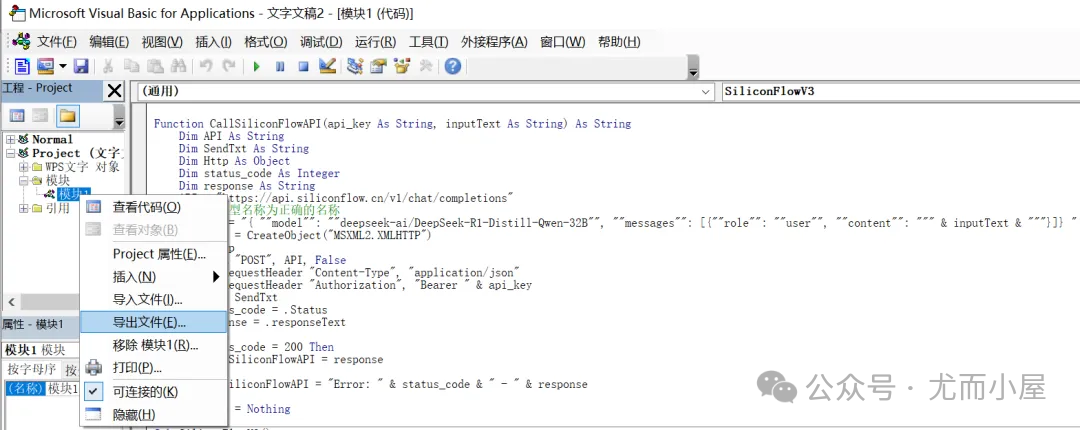Choose Project 属性(E)... from context menu
This screenshot has height=430, width=1080.
tap(154, 254)
